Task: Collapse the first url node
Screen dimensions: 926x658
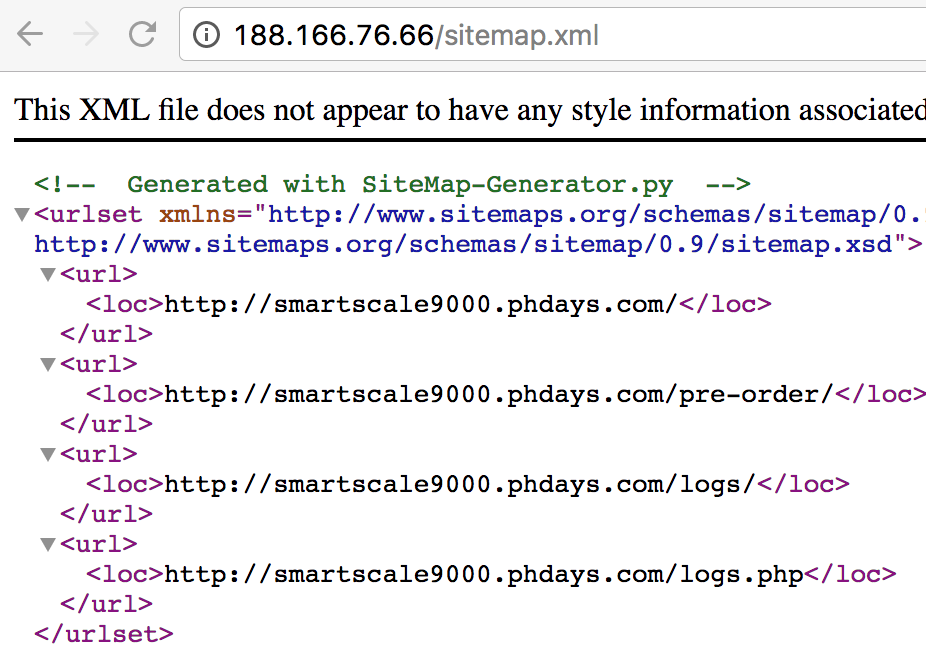Action: tap(47, 274)
